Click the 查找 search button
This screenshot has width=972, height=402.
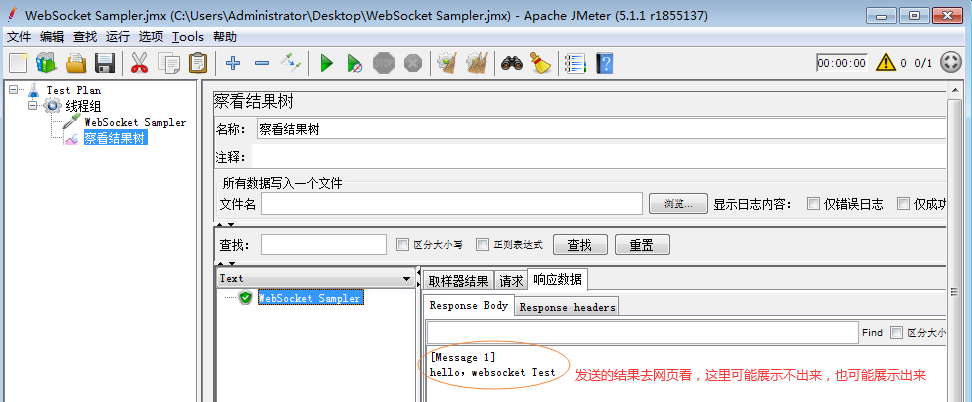coord(580,244)
